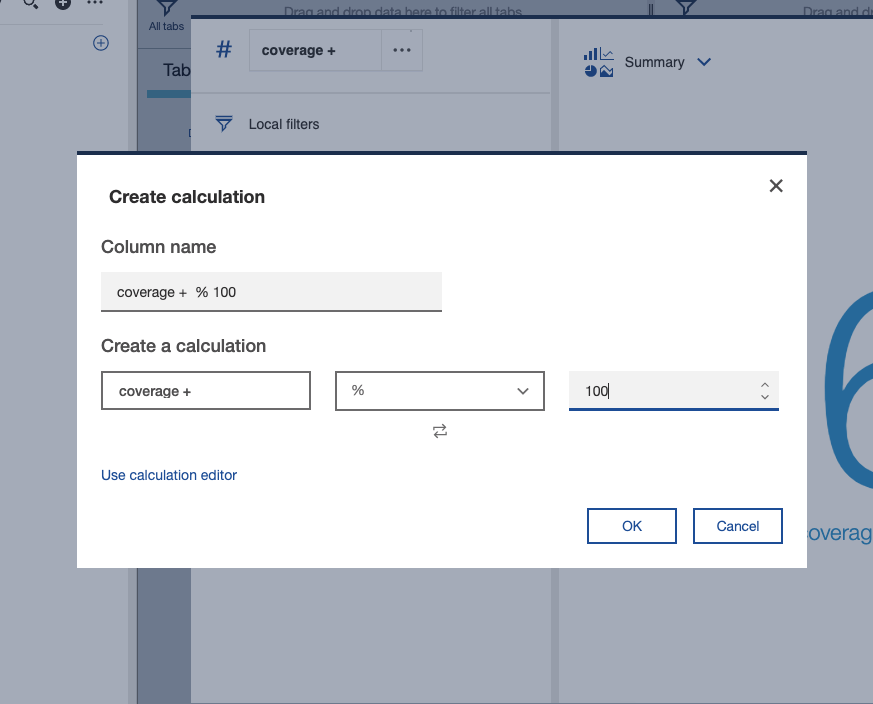873x704 pixels.
Task: Close the Create calculation dialog
Action: pyautogui.click(x=776, y=186)
